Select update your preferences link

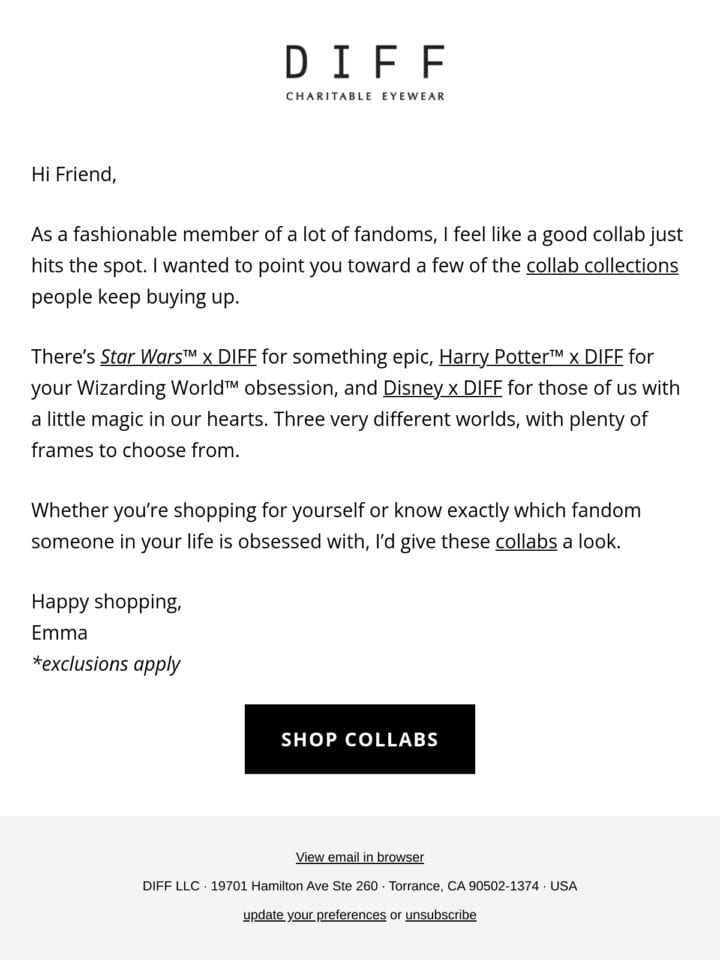(314, 915)
